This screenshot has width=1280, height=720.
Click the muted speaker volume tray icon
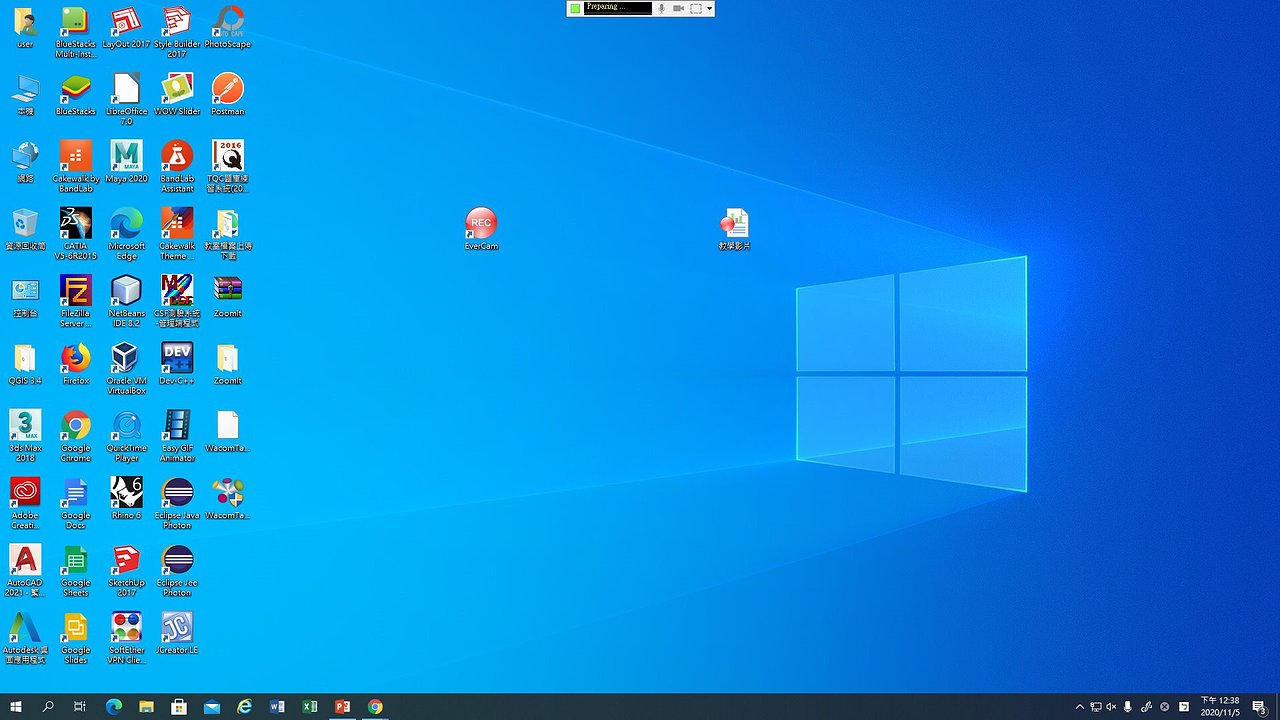[1111, 707]
